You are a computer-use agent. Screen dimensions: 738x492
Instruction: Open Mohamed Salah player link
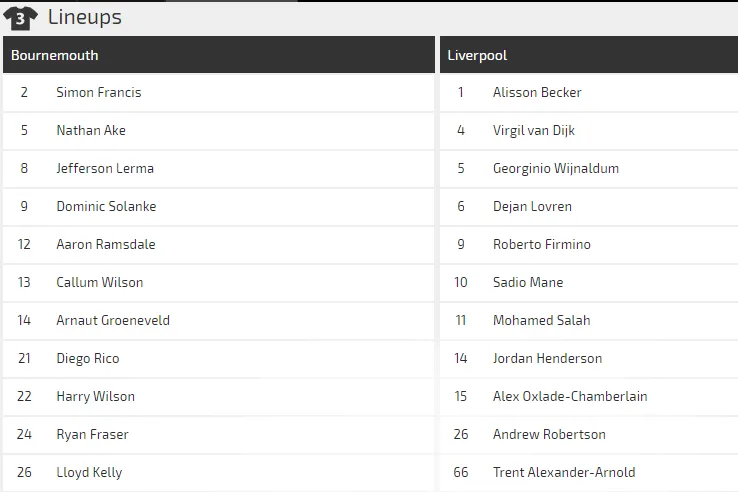point(542,320)
